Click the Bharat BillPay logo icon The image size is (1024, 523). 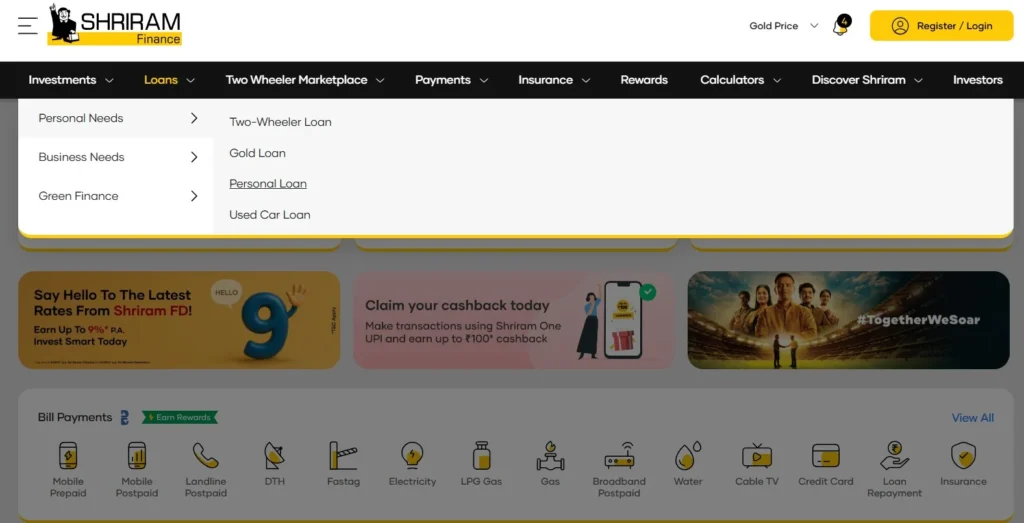point(125,417)
